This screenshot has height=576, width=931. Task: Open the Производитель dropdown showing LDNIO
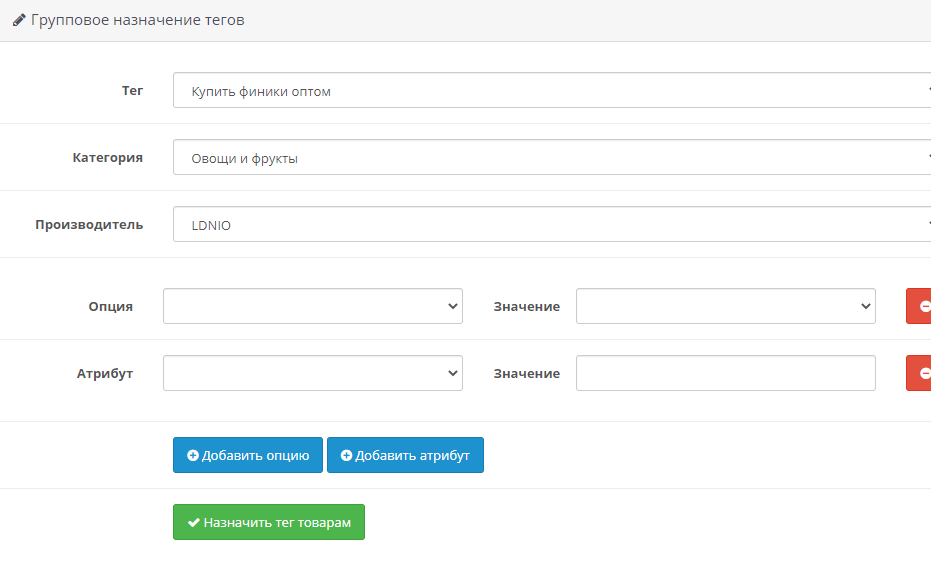tap(551, 225)
